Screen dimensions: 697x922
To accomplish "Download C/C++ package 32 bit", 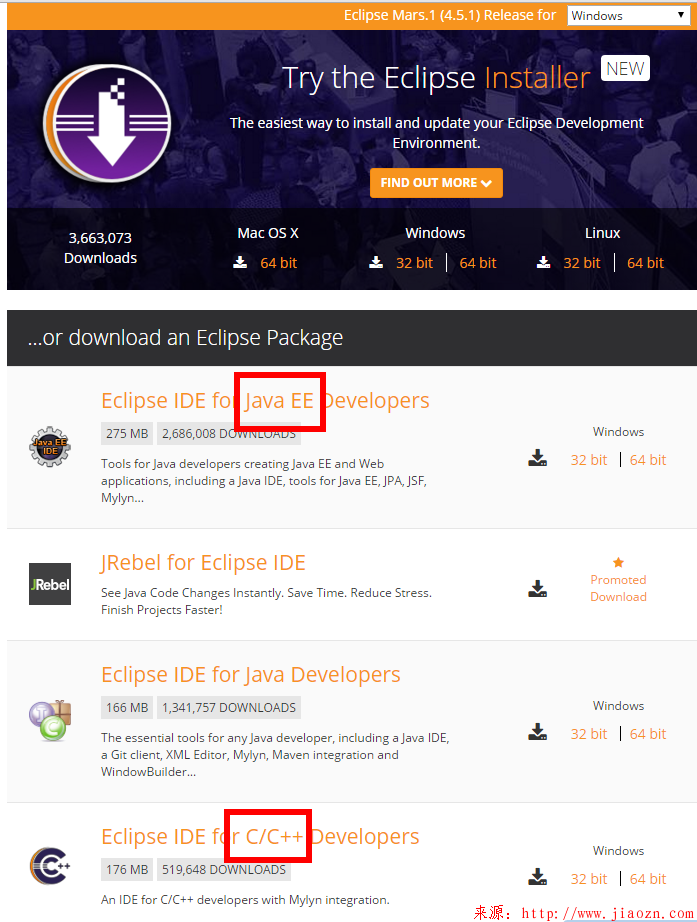I will pos(589,878).
